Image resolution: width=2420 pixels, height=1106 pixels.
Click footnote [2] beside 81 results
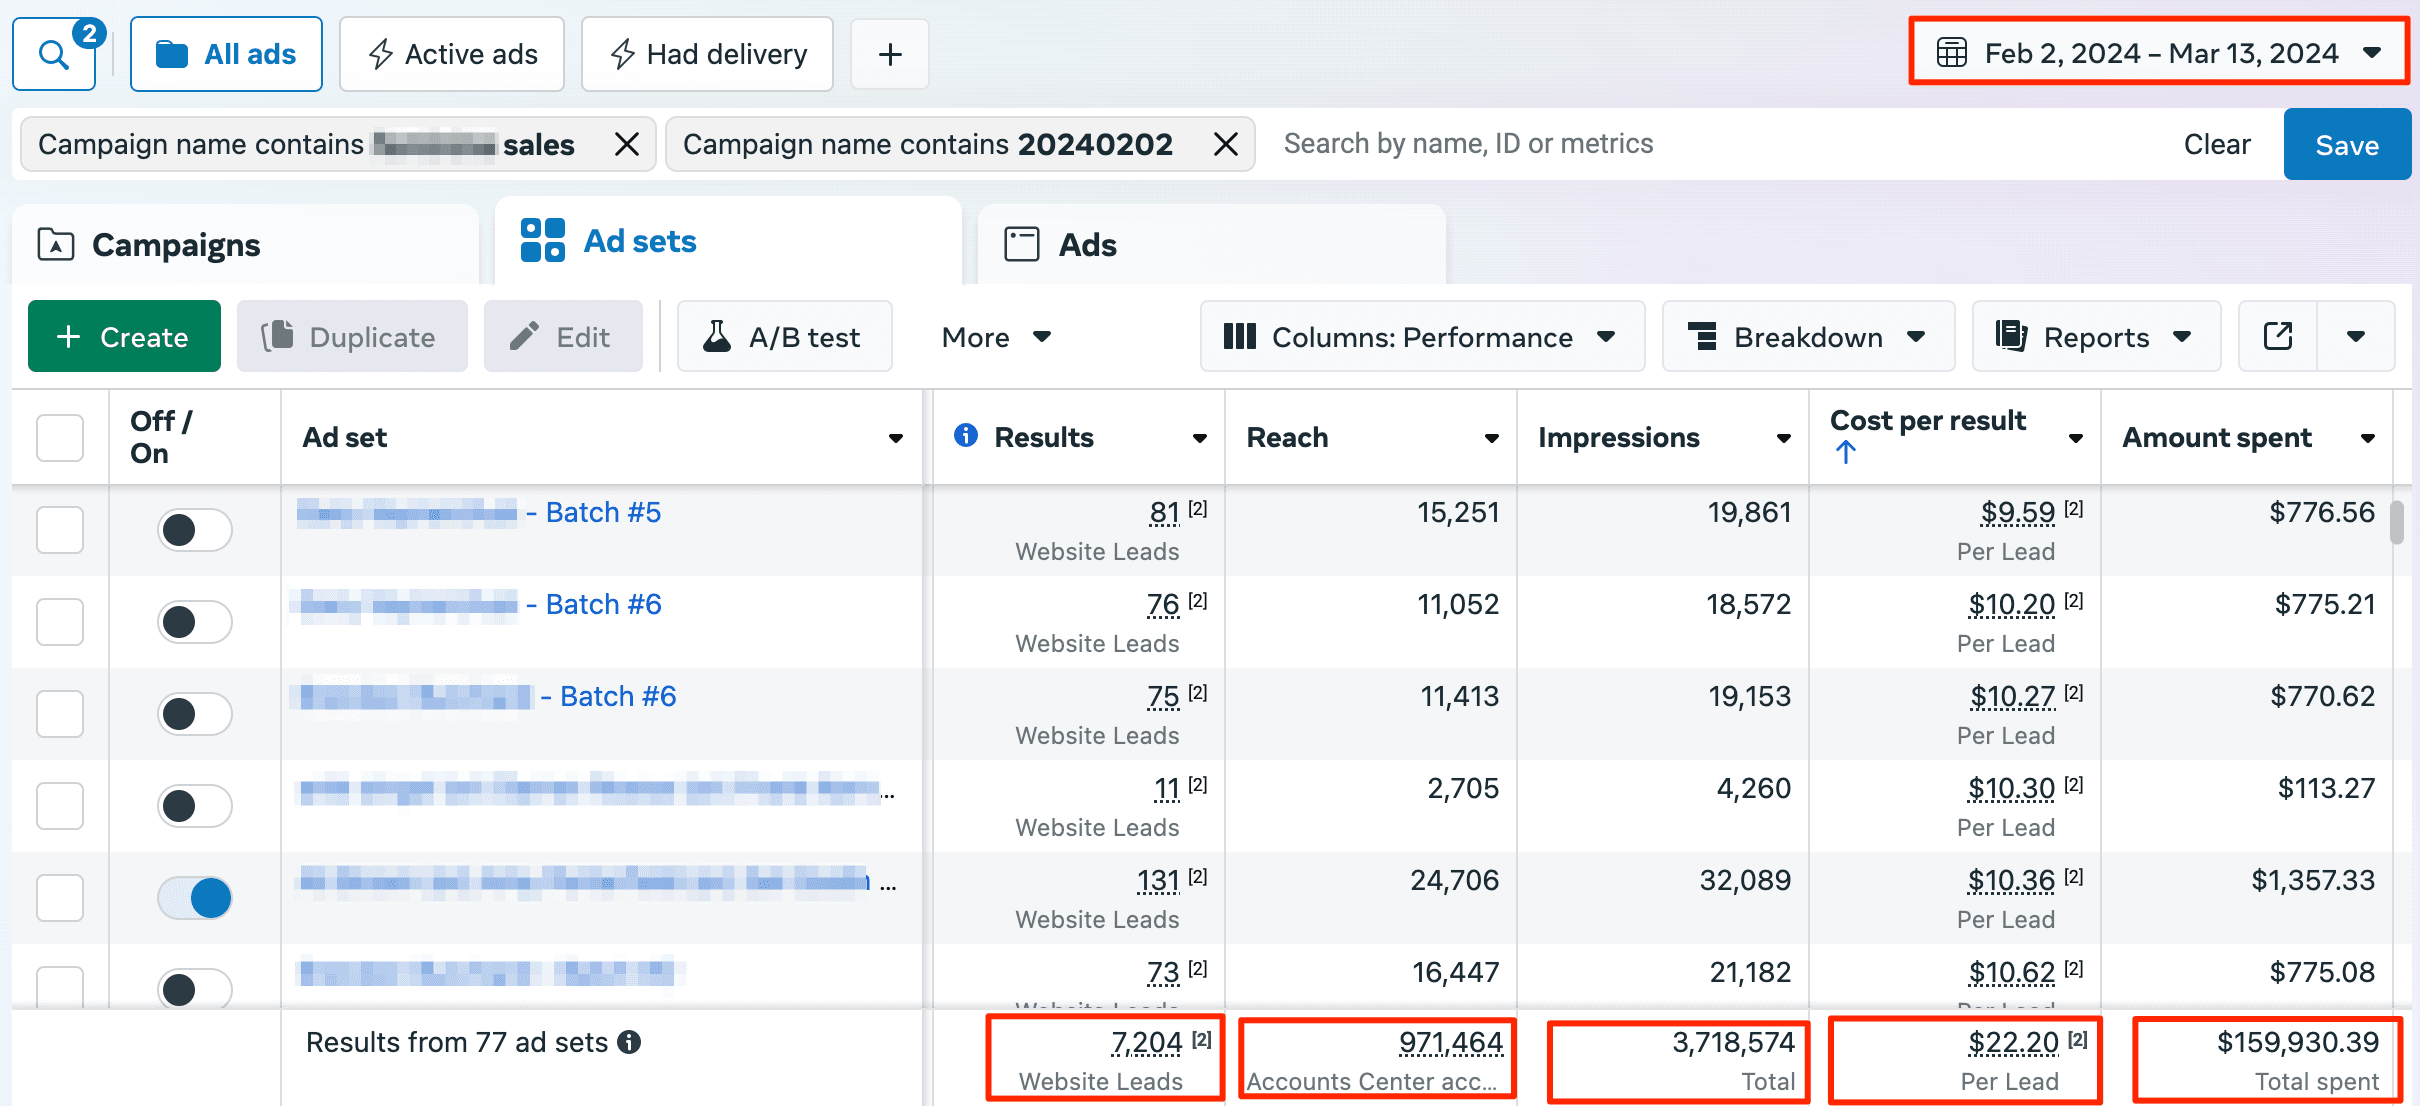click(x=1198, y=509)
